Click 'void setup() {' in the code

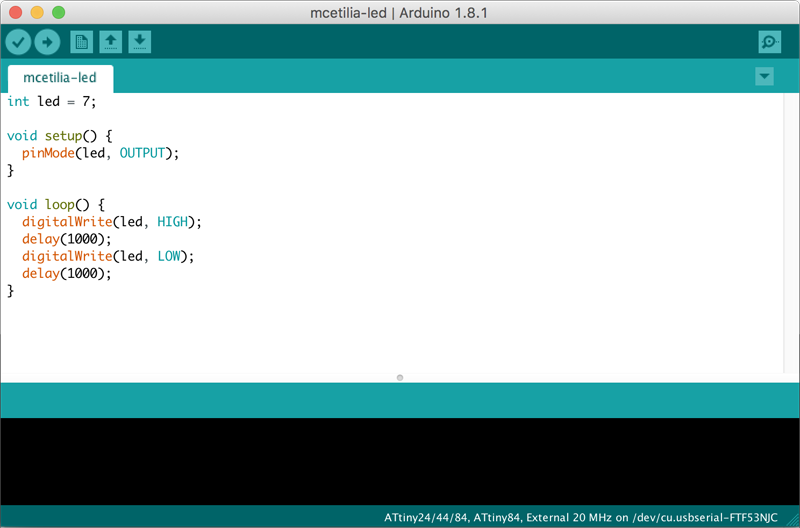(60, 136)
